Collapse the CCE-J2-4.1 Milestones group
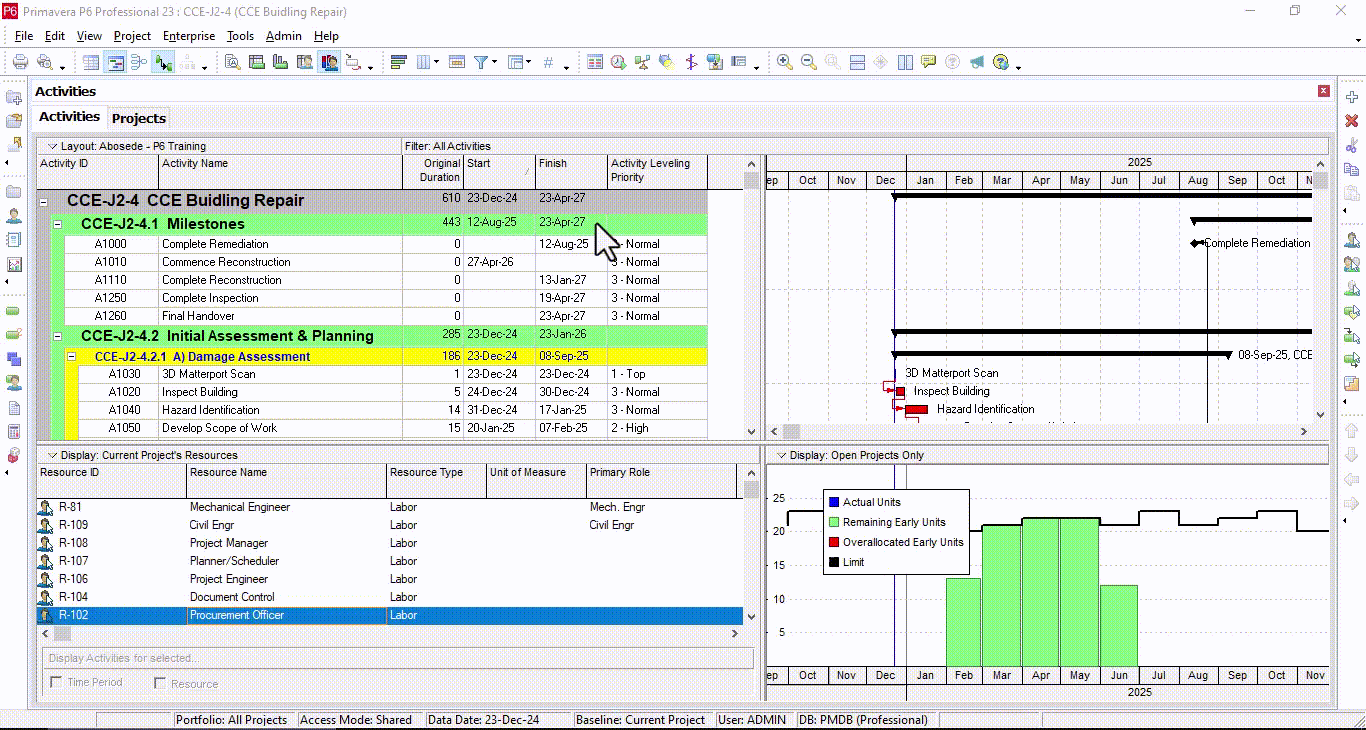Screen dimensions: 1366x730 coord(58,225)
